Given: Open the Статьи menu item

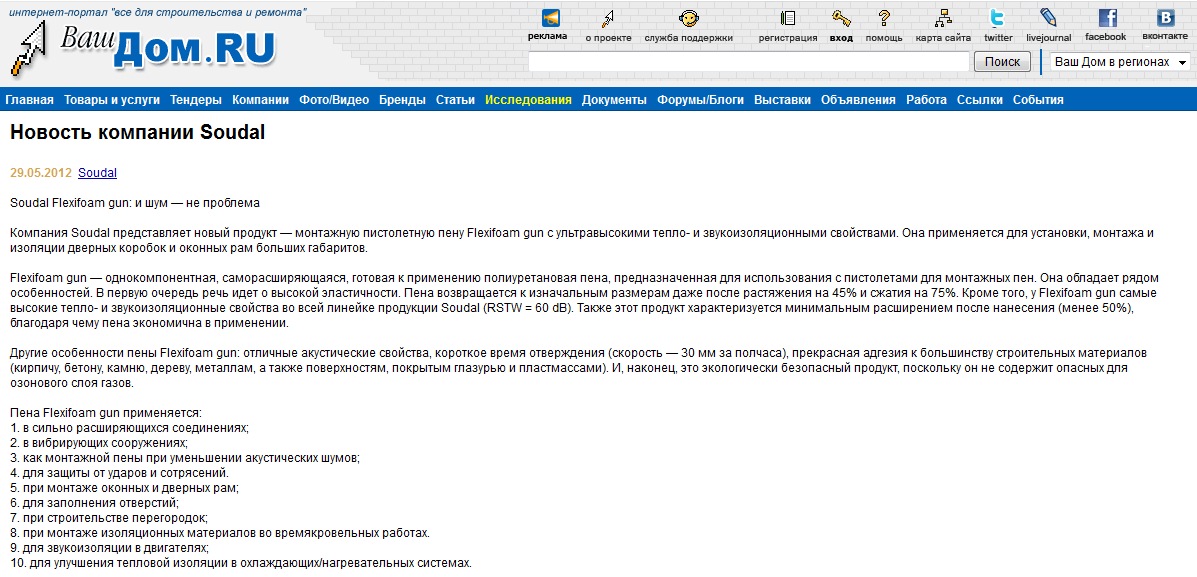Looking at the screenshot, I should [456, 100].
